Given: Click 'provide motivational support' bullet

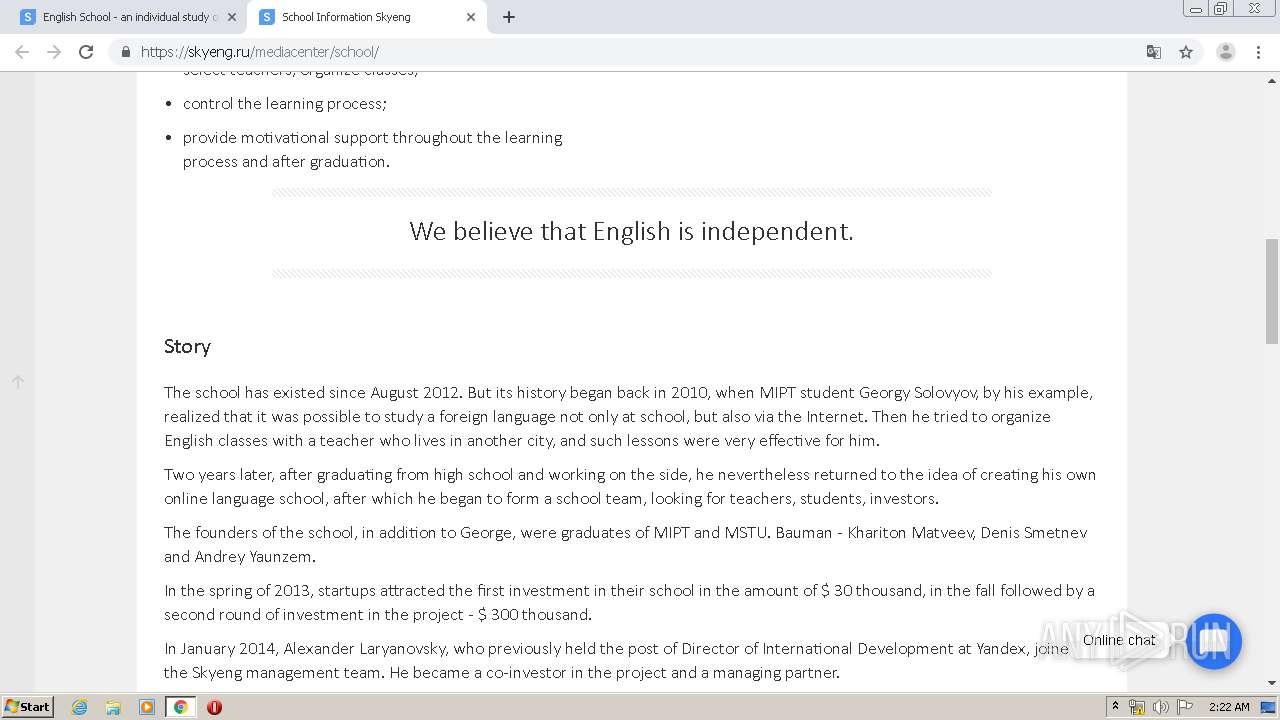Looking at the screenshot, I should [372, 149].
